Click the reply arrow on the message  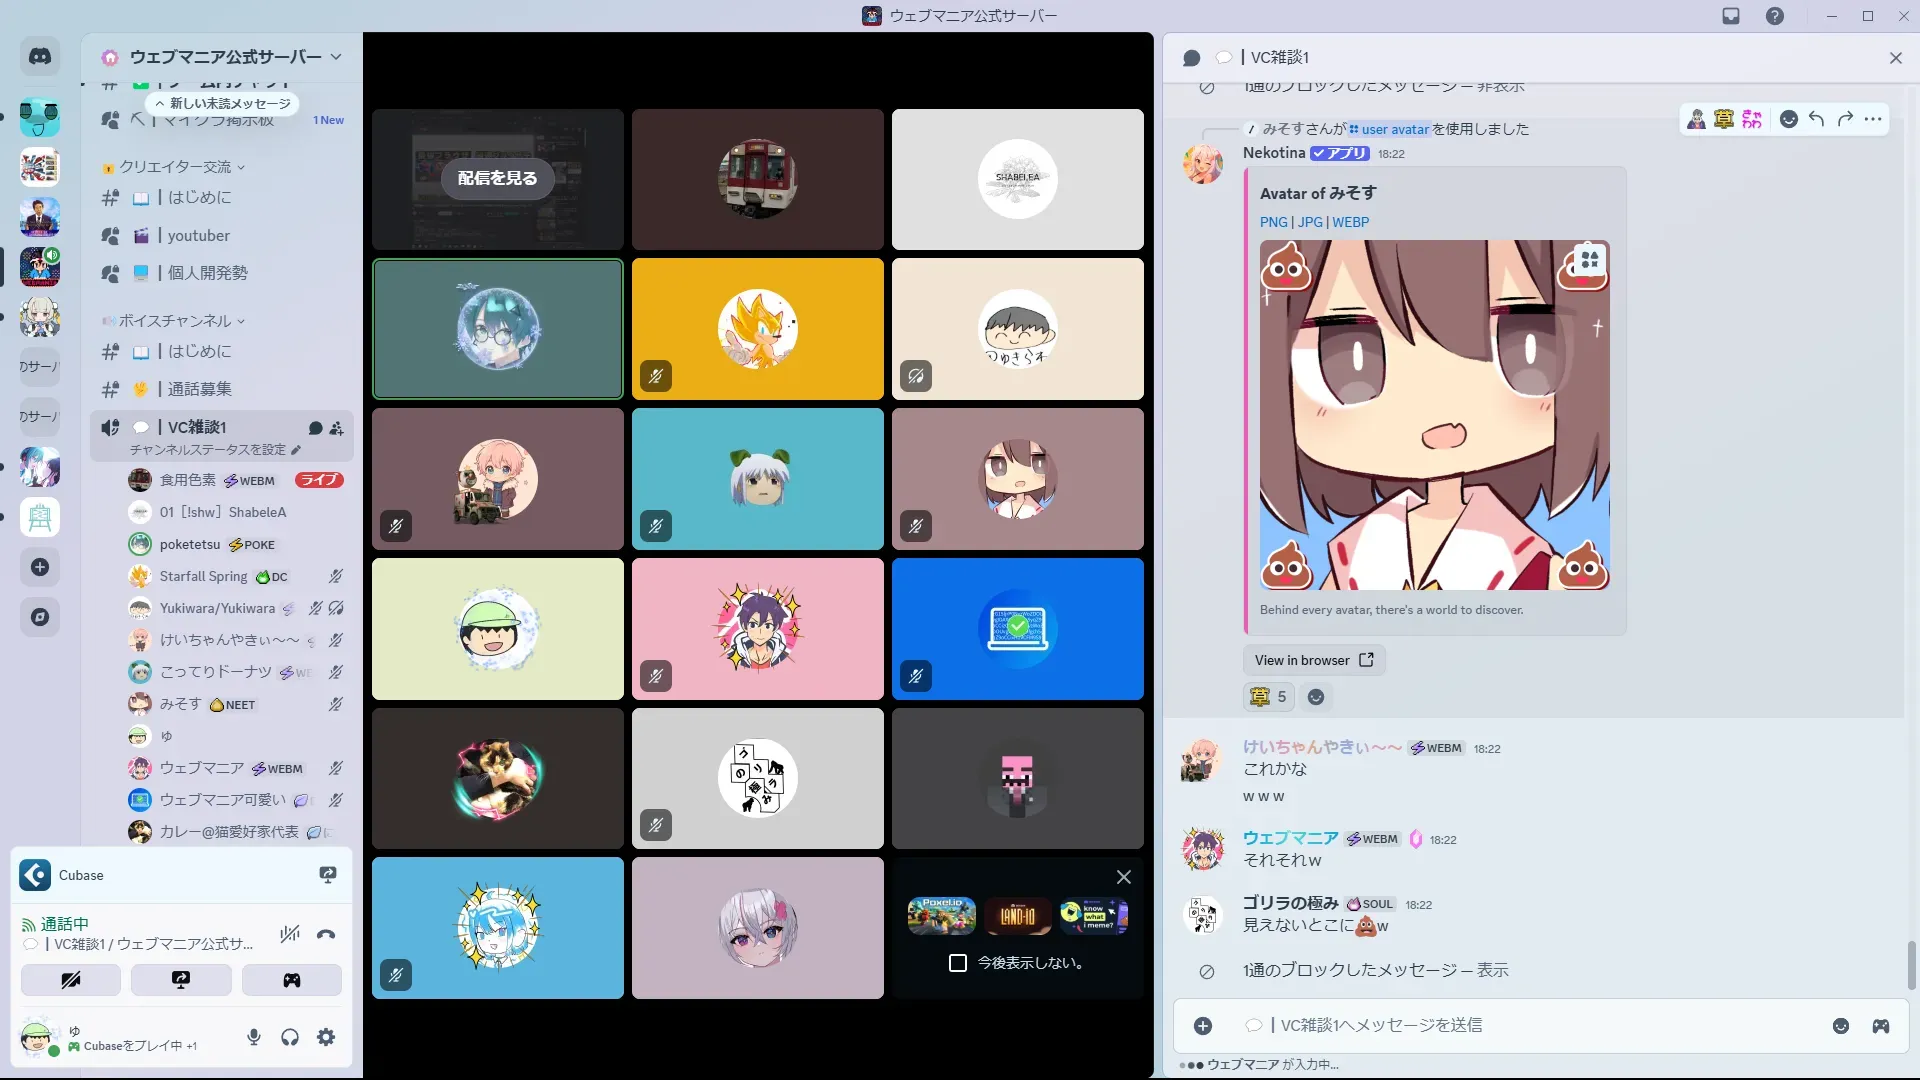coord(1817,119)
